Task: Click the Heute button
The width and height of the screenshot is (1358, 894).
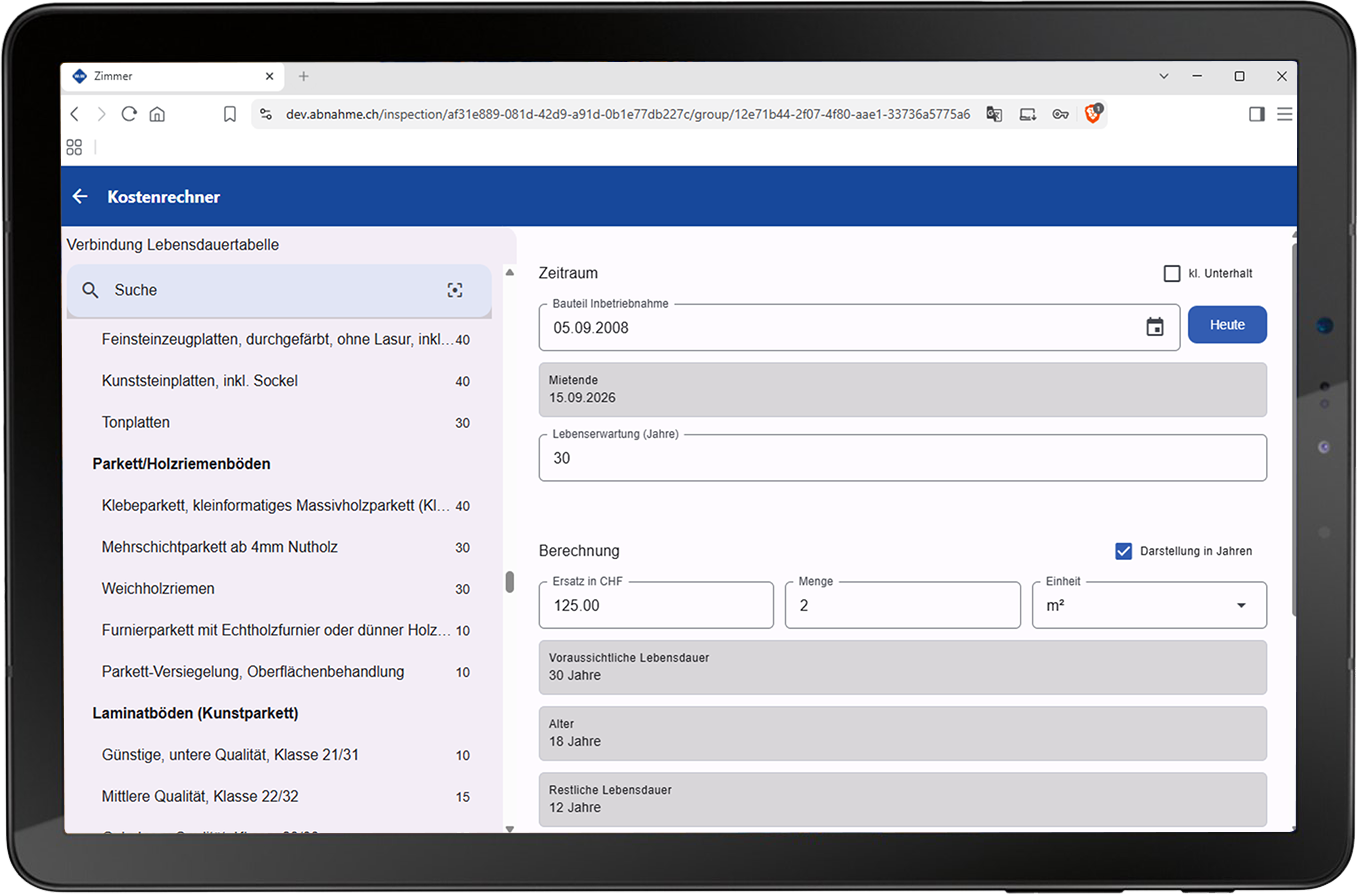Action: point(1227,325)
